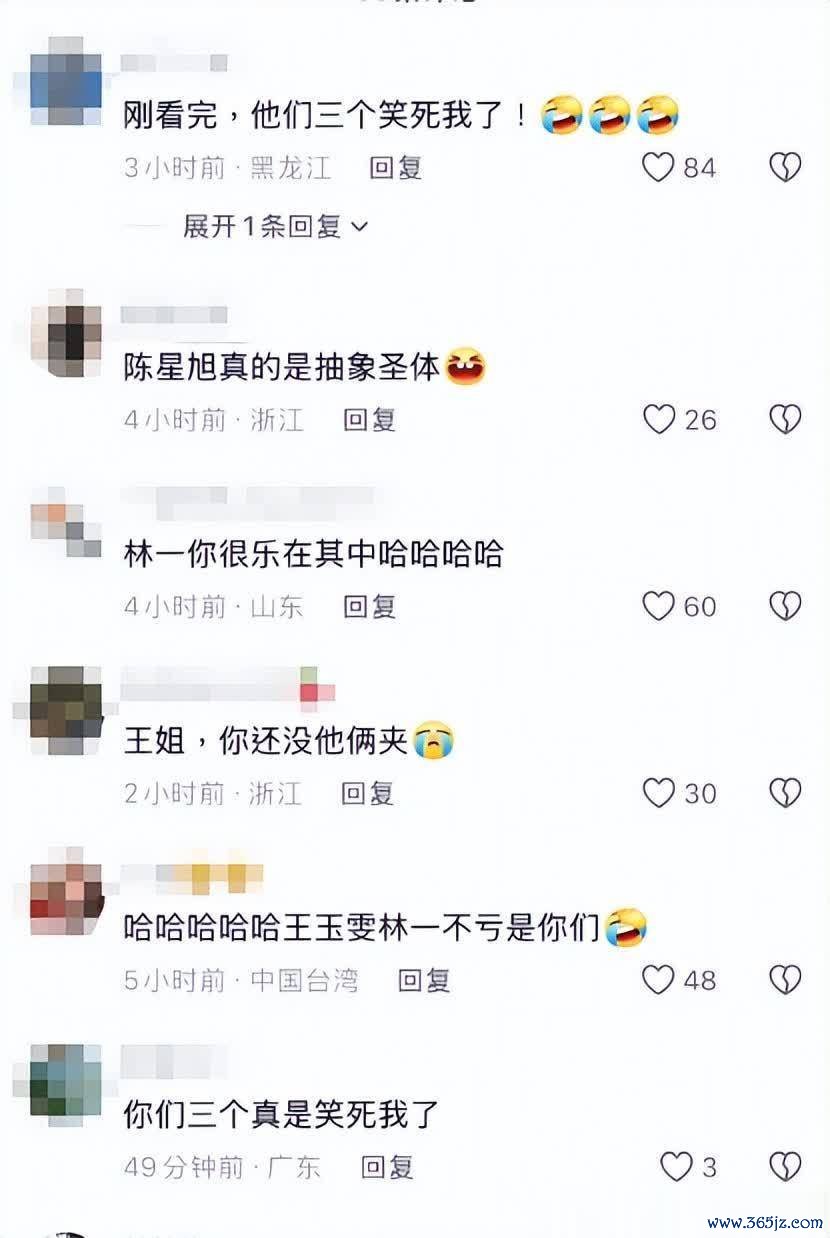Click 回复 on the 中国台湾 comment
This screenshot has height=1238, width=830.
[x=424, y=979]
